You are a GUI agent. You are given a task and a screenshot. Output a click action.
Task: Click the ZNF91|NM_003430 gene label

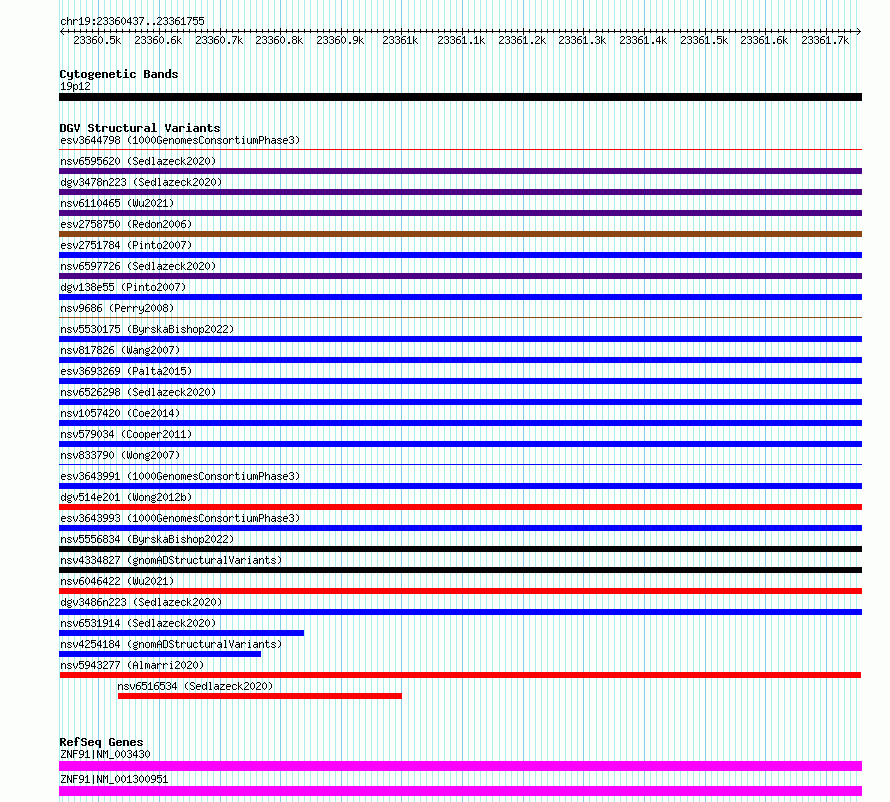105,754
